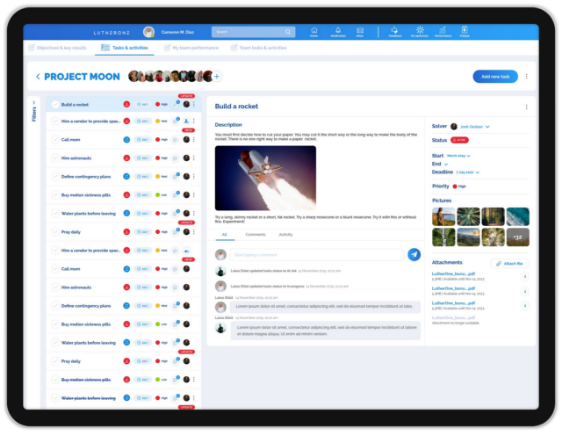
Task: Add team member with plus icon
Action: 216,76
